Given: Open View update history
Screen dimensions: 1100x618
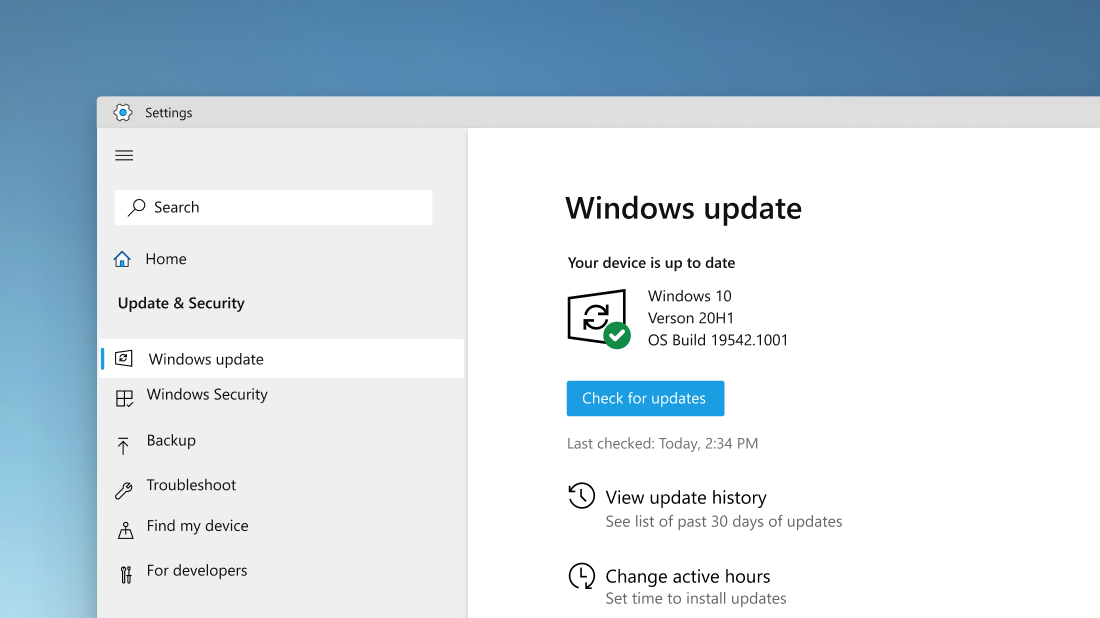Looking at the screenshot, I should [686, 497].
